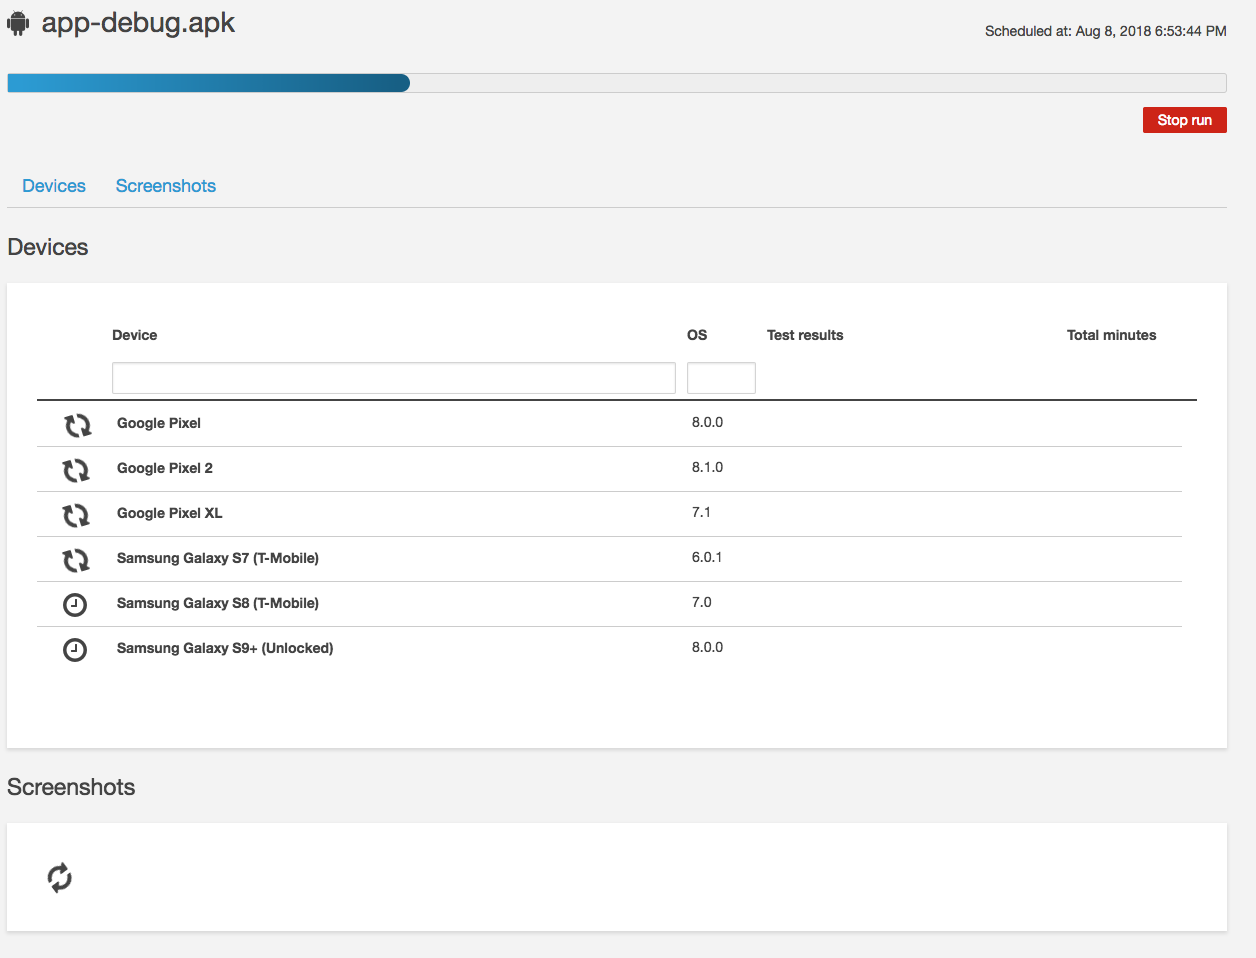Click the running status icon for Google Pixel 2
This screenshot has height=958, width=1256.
click(76, 470)
